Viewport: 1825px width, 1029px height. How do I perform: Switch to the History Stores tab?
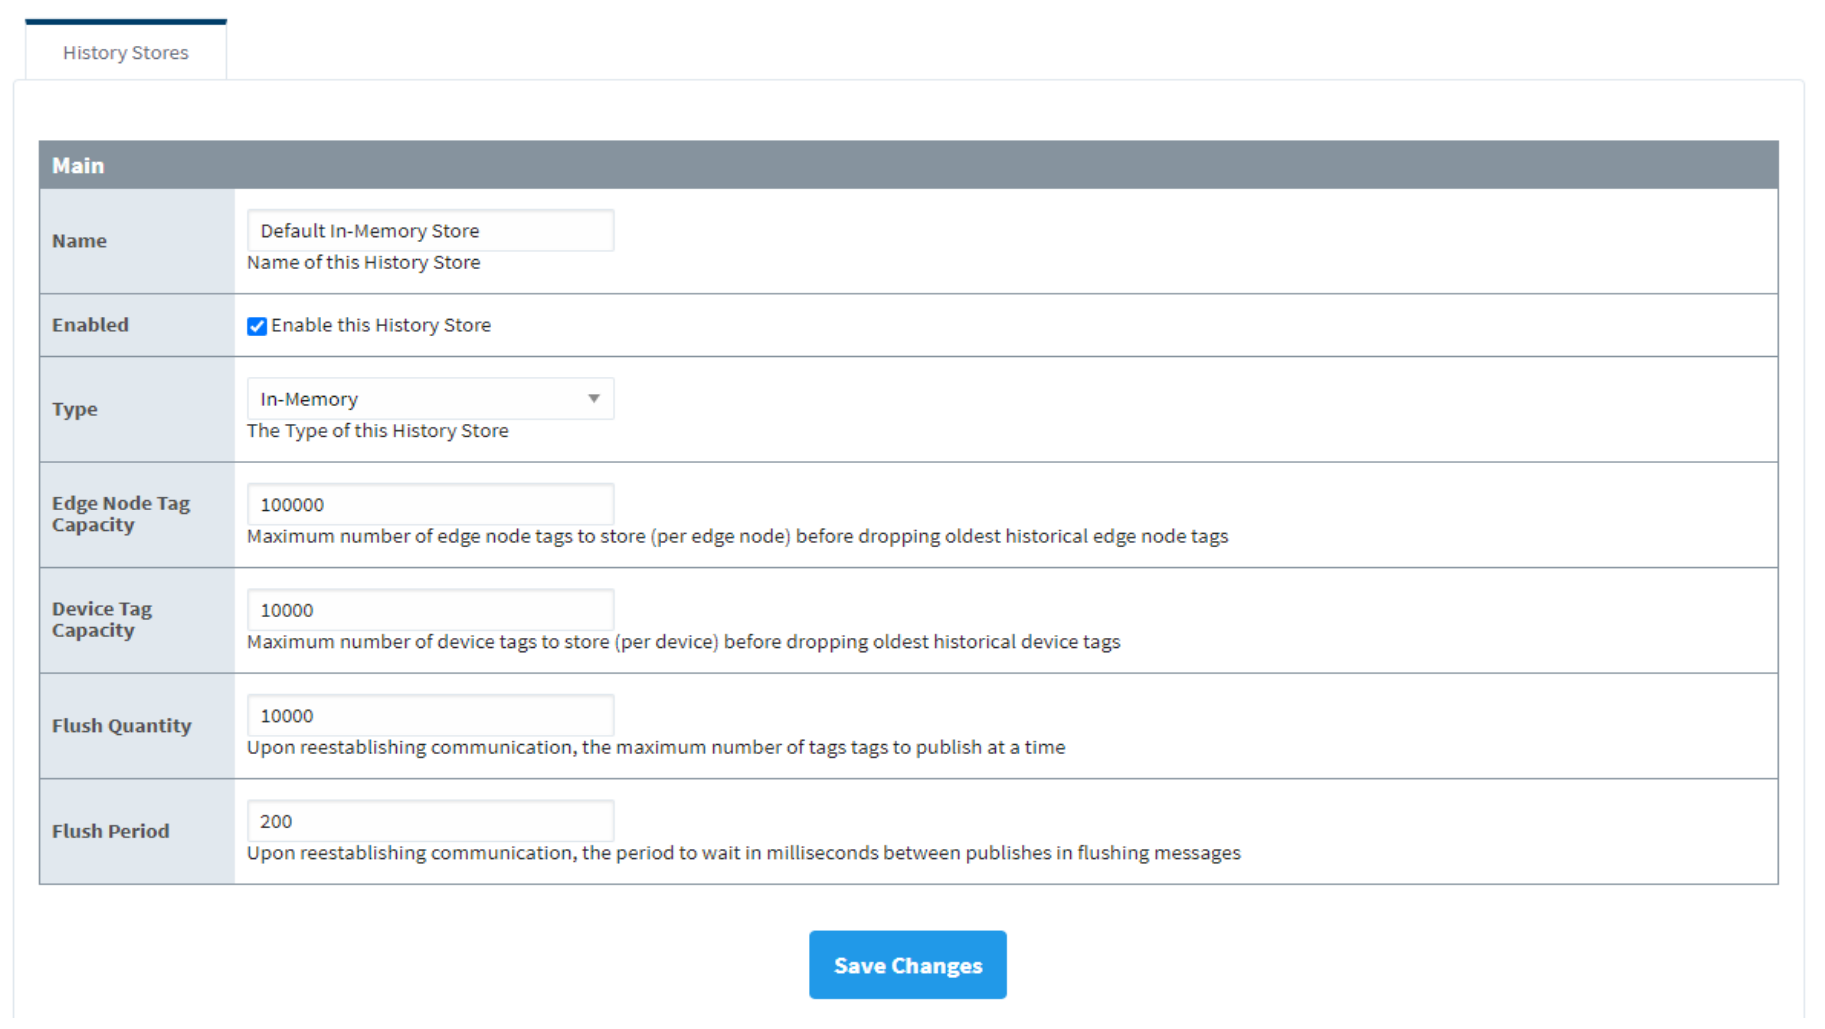pos(125,52)
